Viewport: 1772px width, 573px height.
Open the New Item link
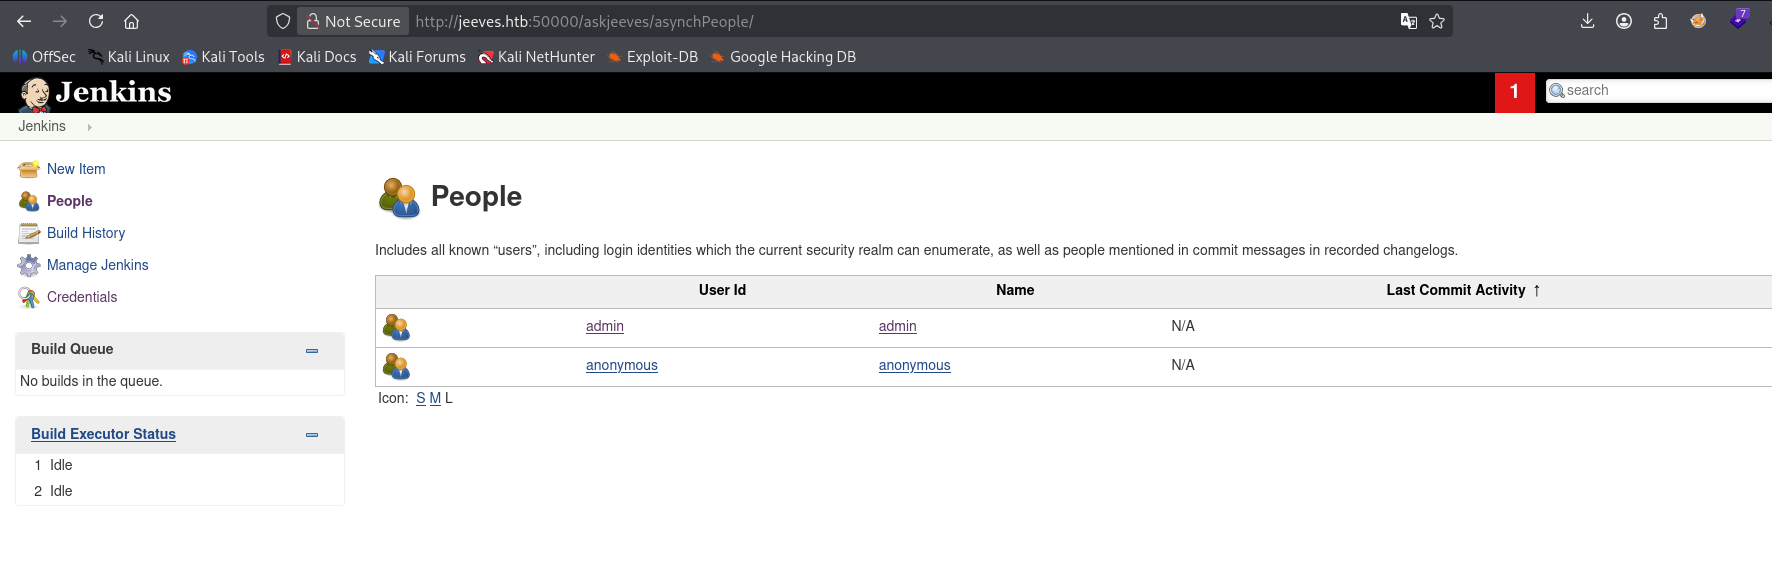point(76,169)
